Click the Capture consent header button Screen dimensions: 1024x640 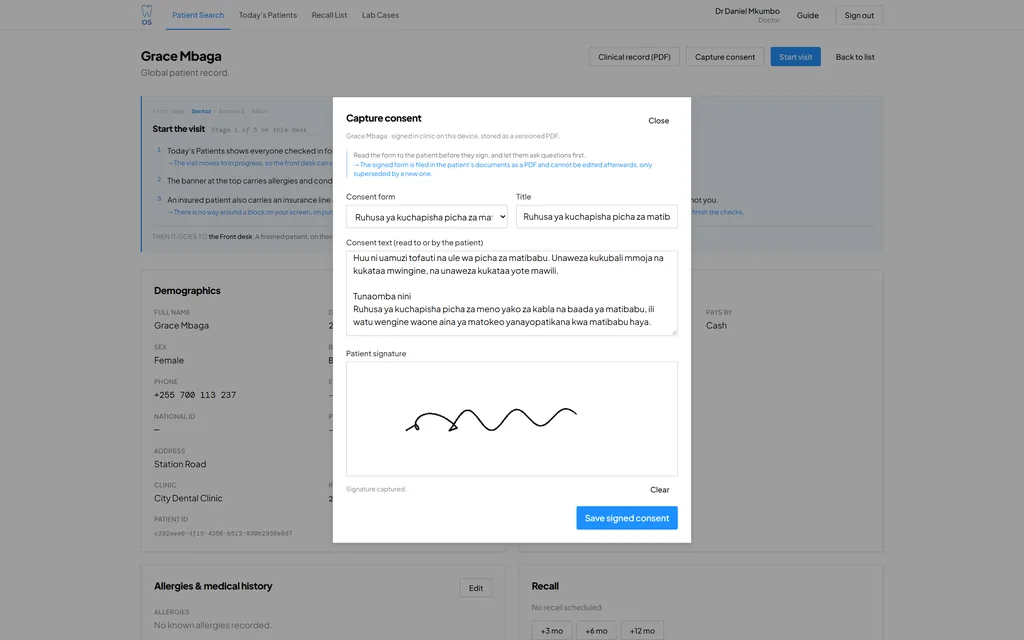[x=724, y=57]
